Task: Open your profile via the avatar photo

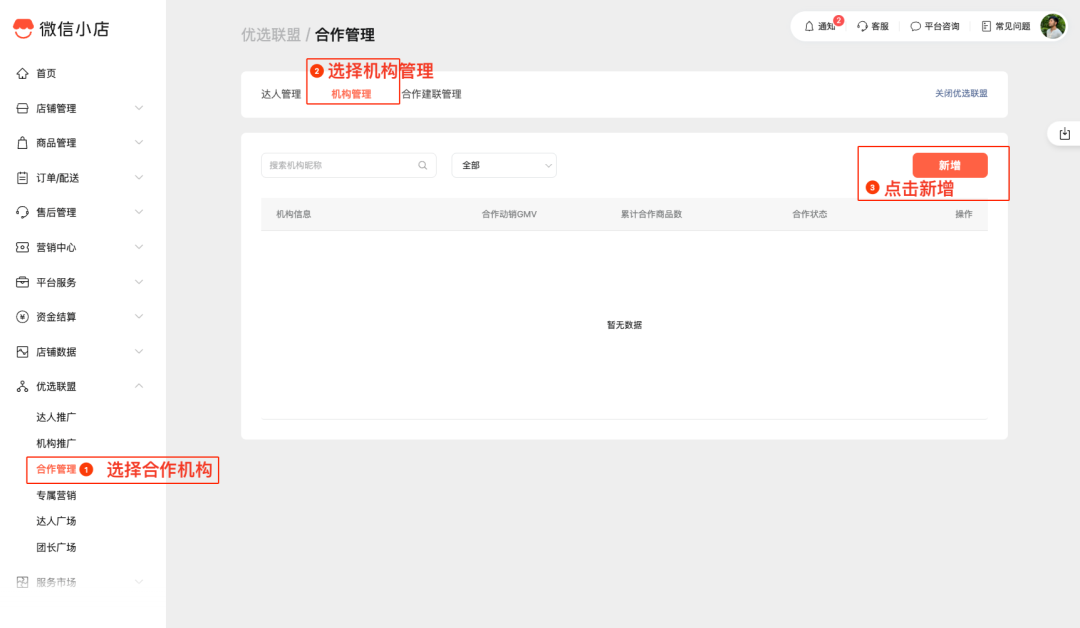Action: coord(1052,26)
